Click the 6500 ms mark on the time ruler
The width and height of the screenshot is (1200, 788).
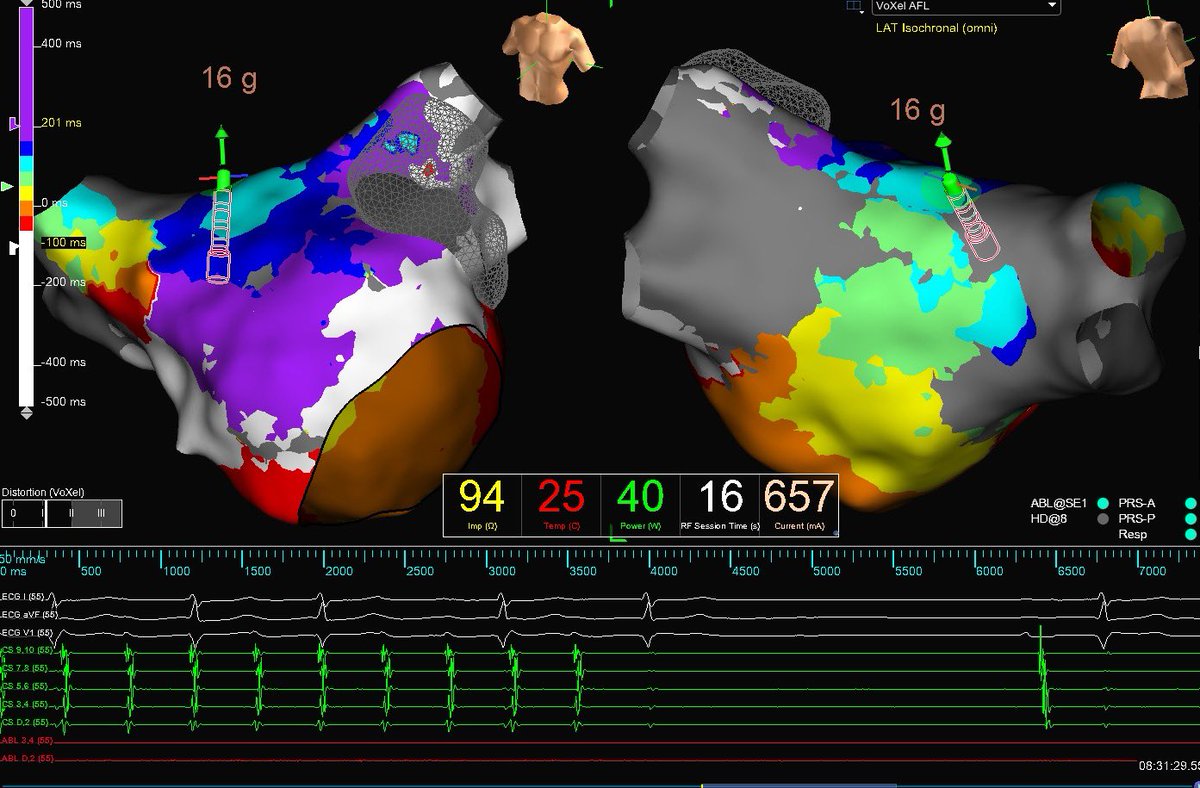click(x=1071, y=571)
